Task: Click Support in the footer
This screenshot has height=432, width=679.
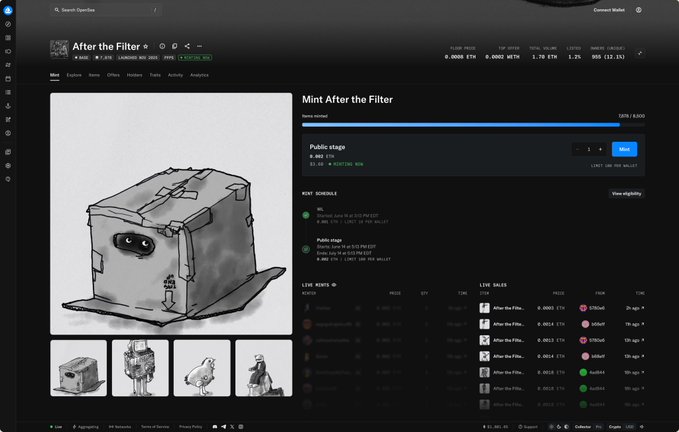Action: tap(528, 427)
